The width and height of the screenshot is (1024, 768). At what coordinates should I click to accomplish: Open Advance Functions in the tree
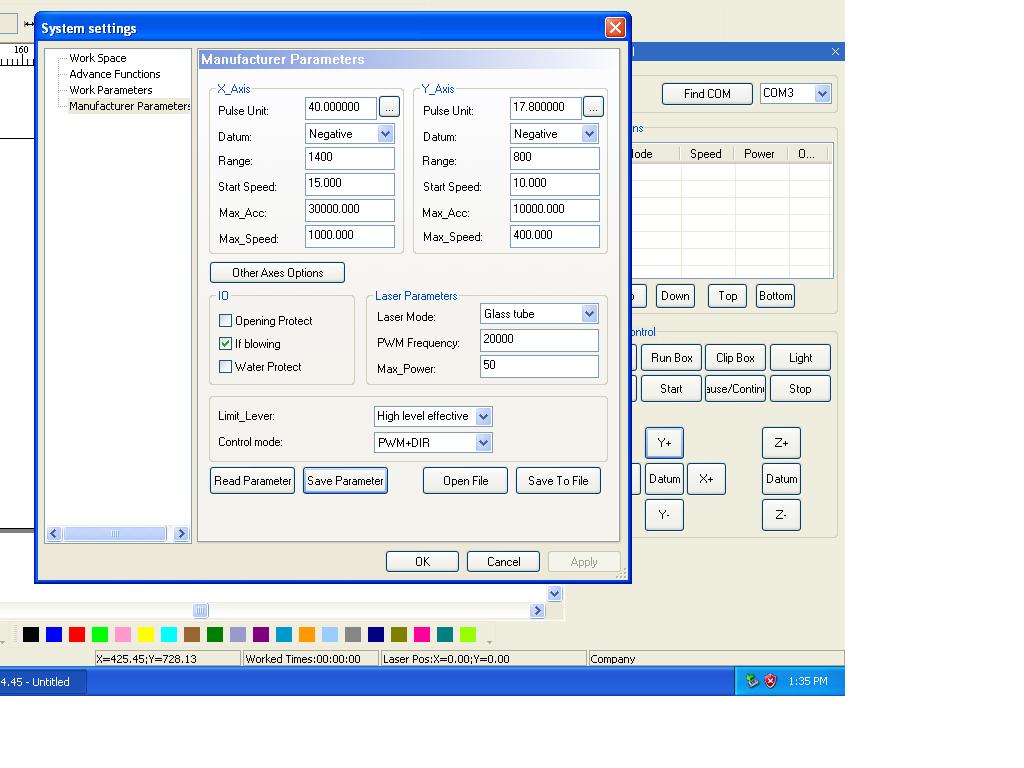point(114,74)
